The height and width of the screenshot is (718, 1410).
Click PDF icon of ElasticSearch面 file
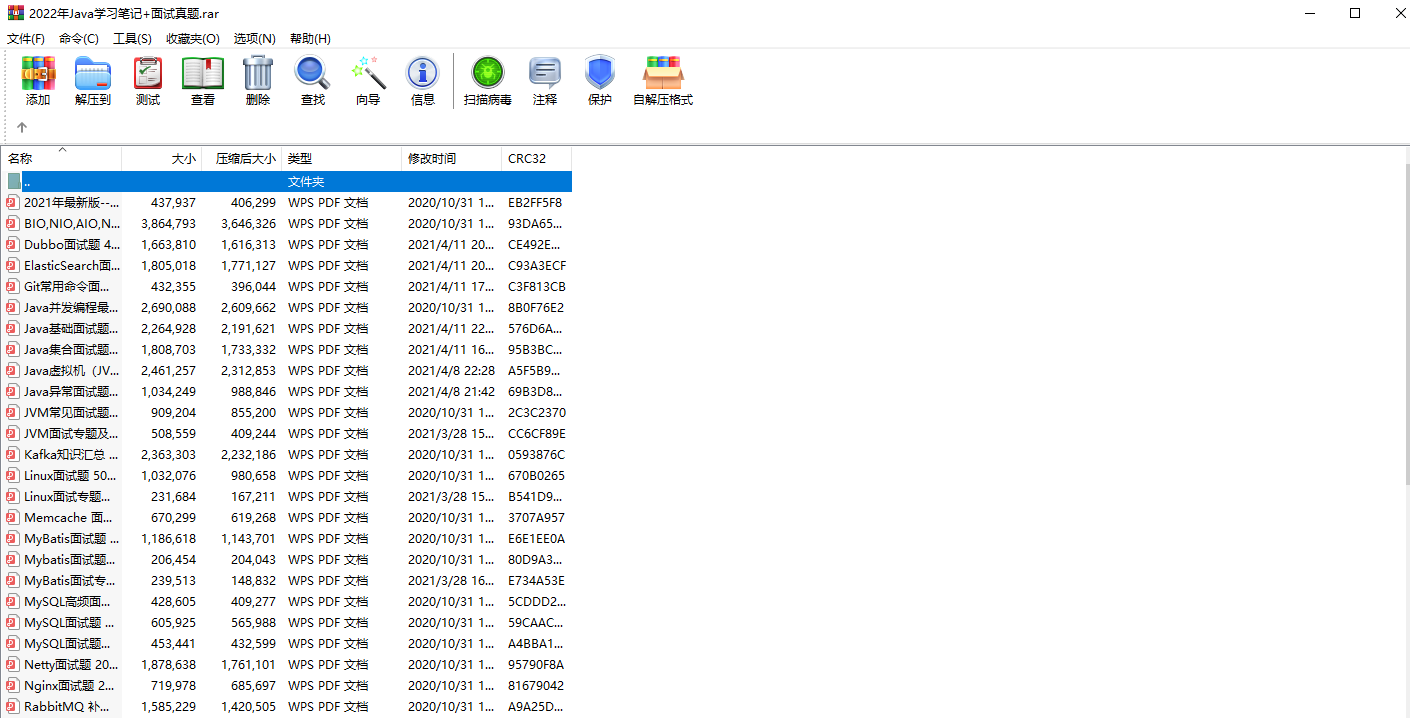[x=12, y=265]
